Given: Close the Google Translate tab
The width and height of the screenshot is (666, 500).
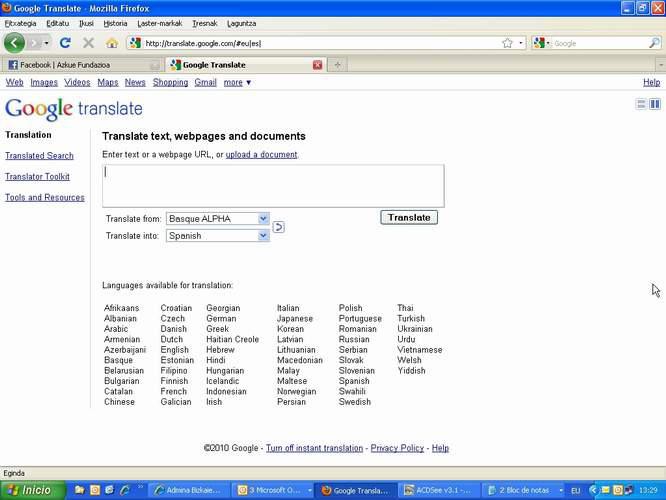Looking at the screenshot, I should (x=317, y=65).
